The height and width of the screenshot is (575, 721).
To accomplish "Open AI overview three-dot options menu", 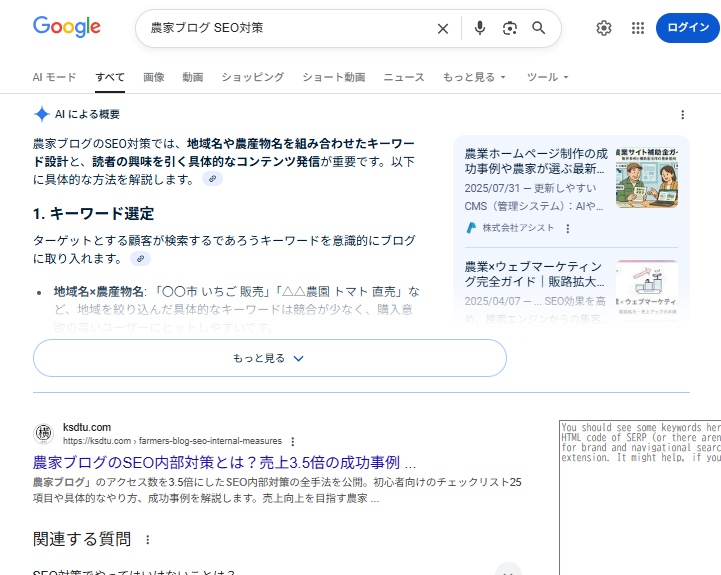I will click(683, 115).
